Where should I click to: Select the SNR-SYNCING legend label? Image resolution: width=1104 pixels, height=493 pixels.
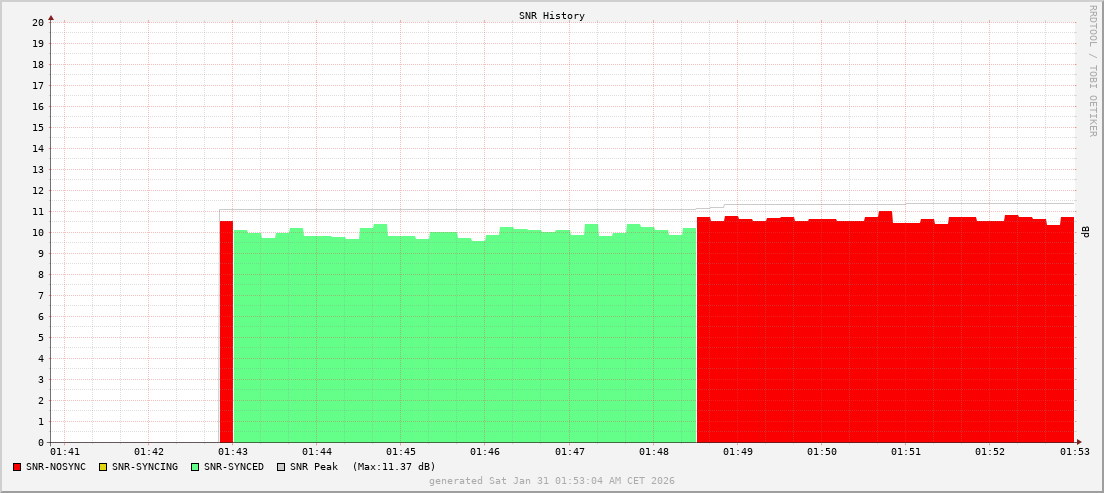[144, 467]
